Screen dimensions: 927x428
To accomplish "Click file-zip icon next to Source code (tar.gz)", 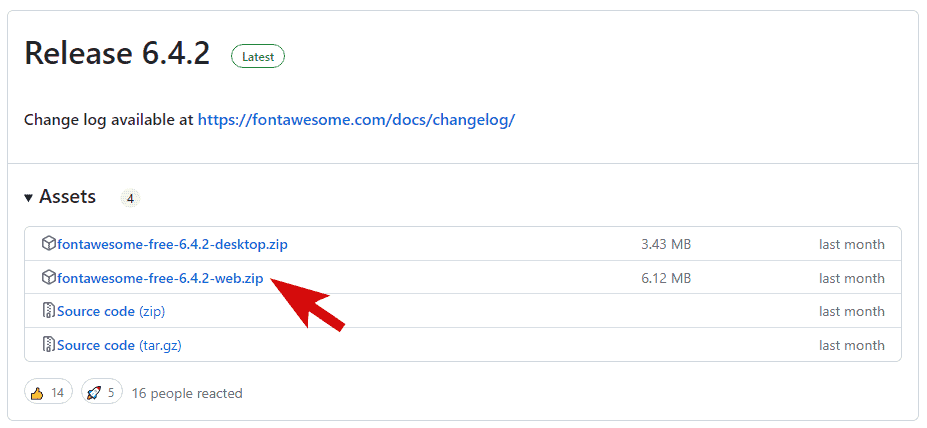I will pyautogui.click(x=48, y=345).
